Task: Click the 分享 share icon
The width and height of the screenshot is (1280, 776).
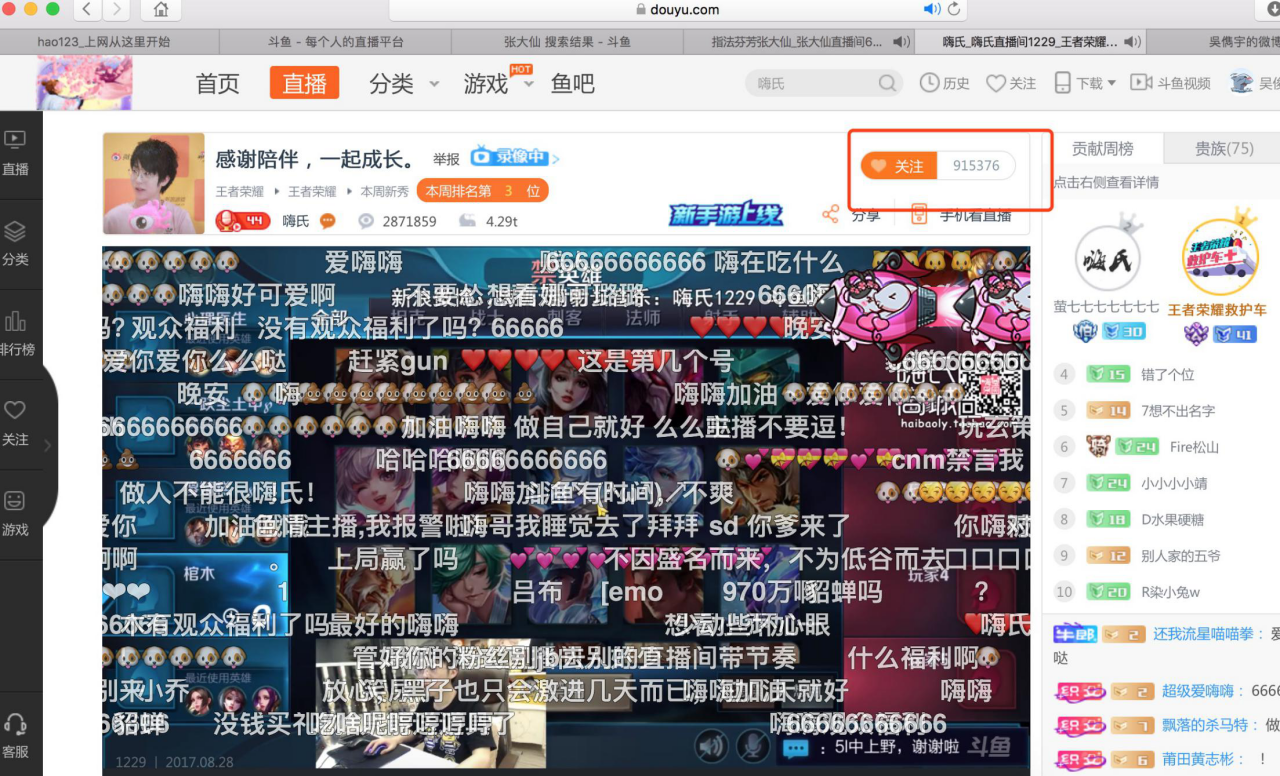Action: point(830,214)
